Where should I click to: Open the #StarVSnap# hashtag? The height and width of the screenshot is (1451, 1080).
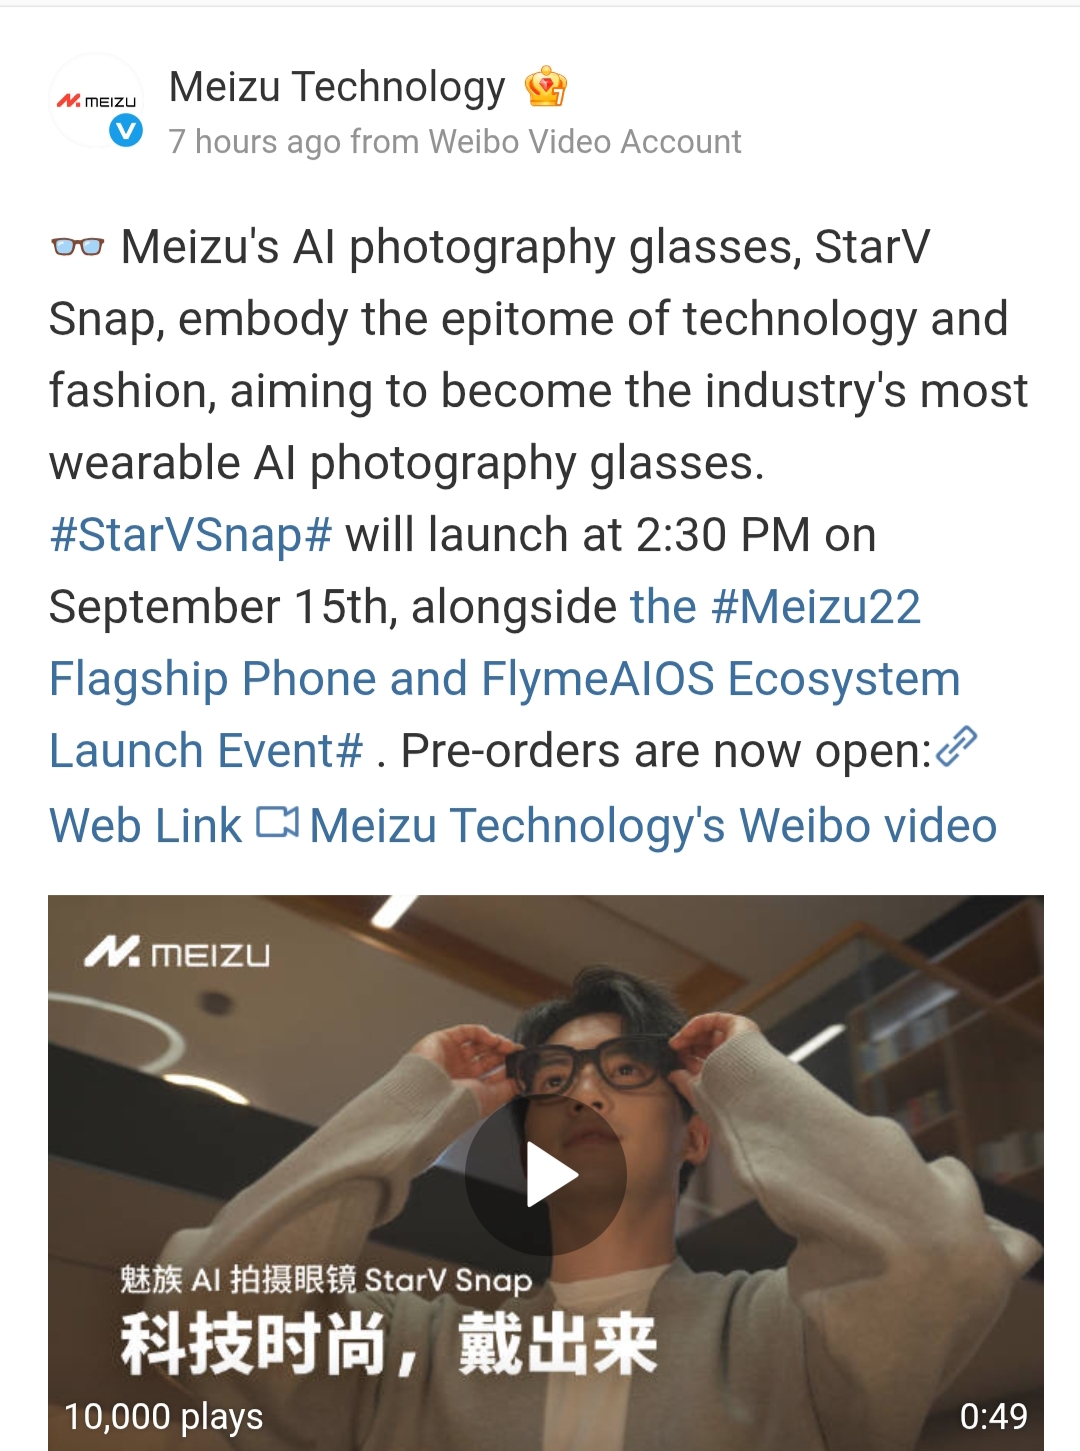[x=191, y=535]
